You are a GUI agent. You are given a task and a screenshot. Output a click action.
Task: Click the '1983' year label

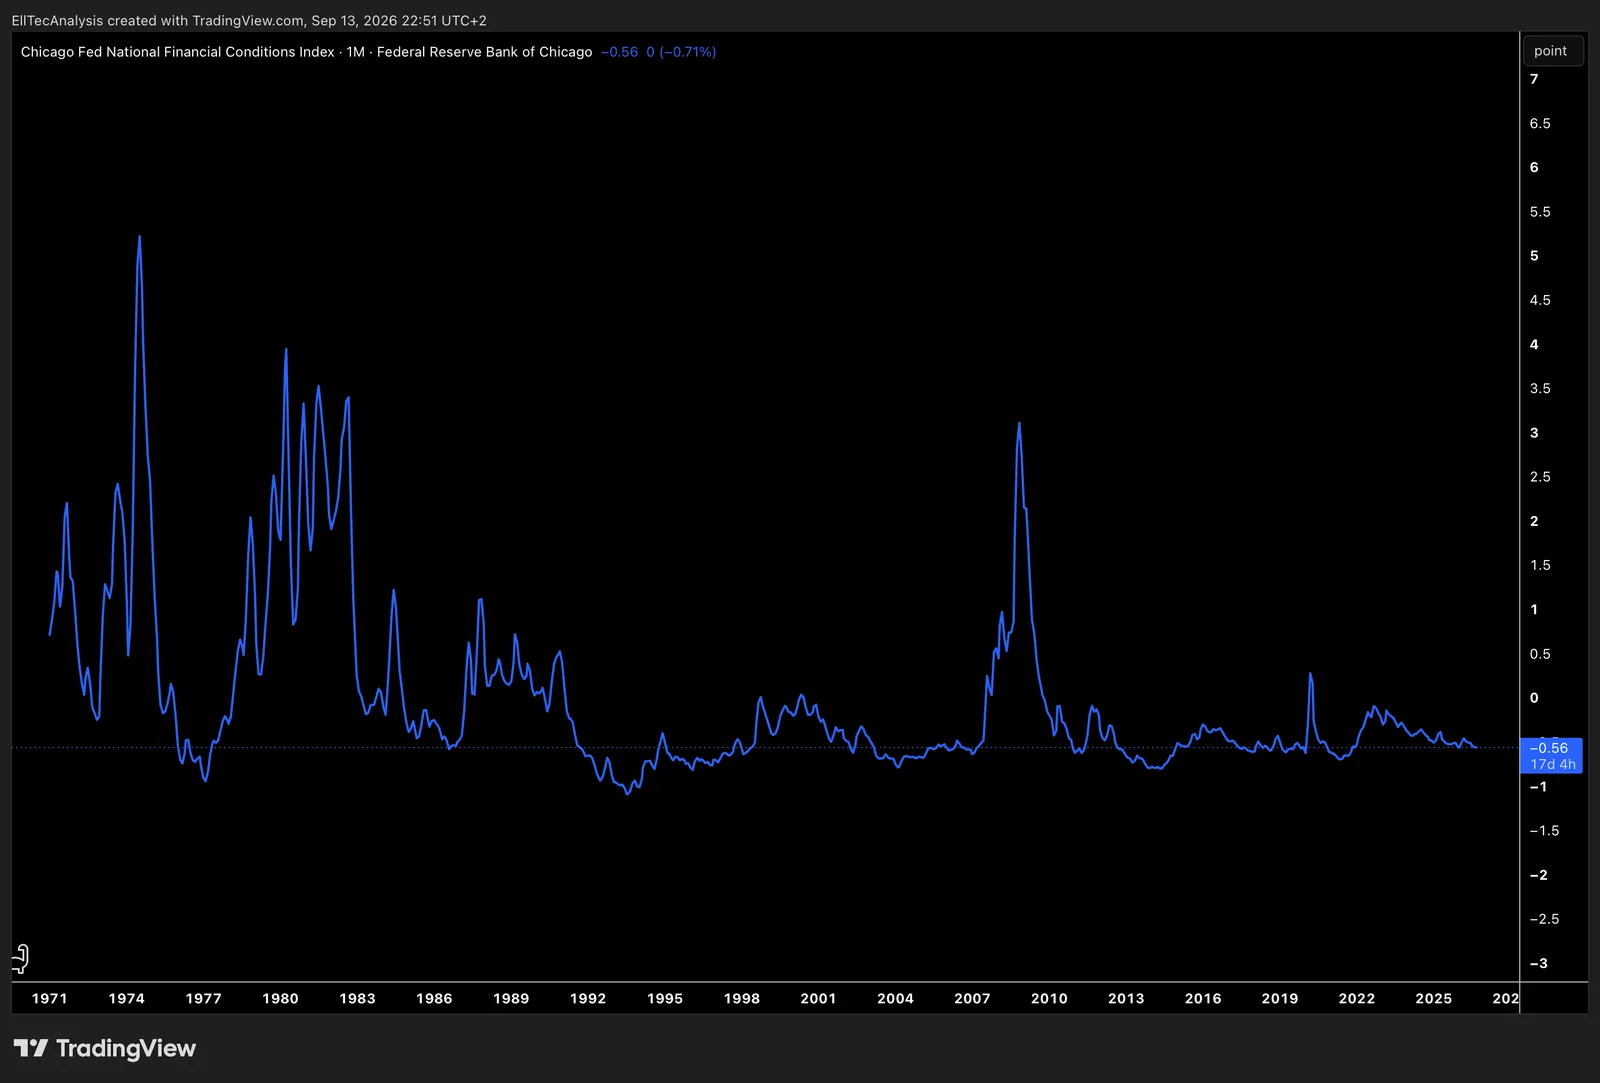pyautogui.click(x=357, y=998)
